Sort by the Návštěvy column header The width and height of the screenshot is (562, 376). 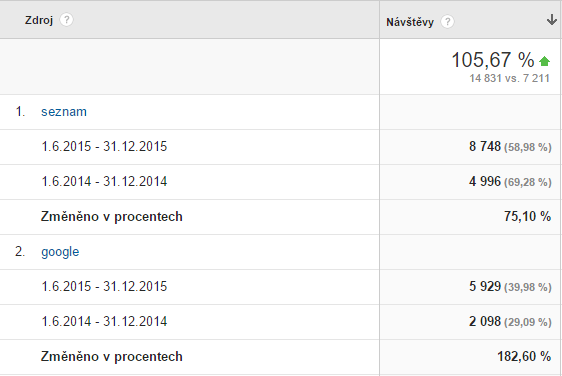point(410,22)
